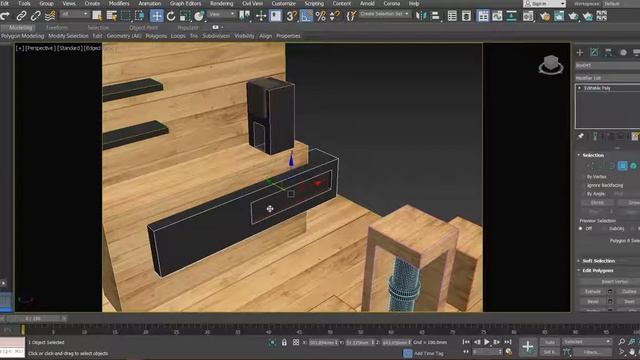Open the Loops ribbon panel
Screen dimensions: 640x360
click(178, 36)
